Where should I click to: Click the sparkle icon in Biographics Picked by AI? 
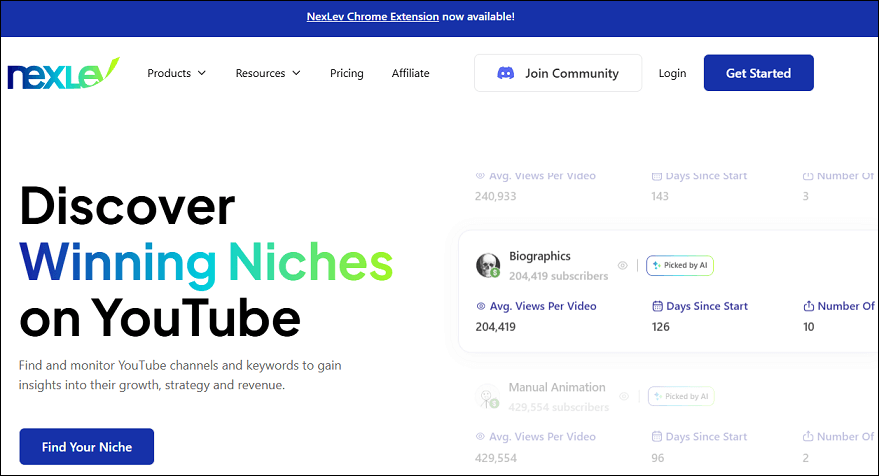(657, 266)
